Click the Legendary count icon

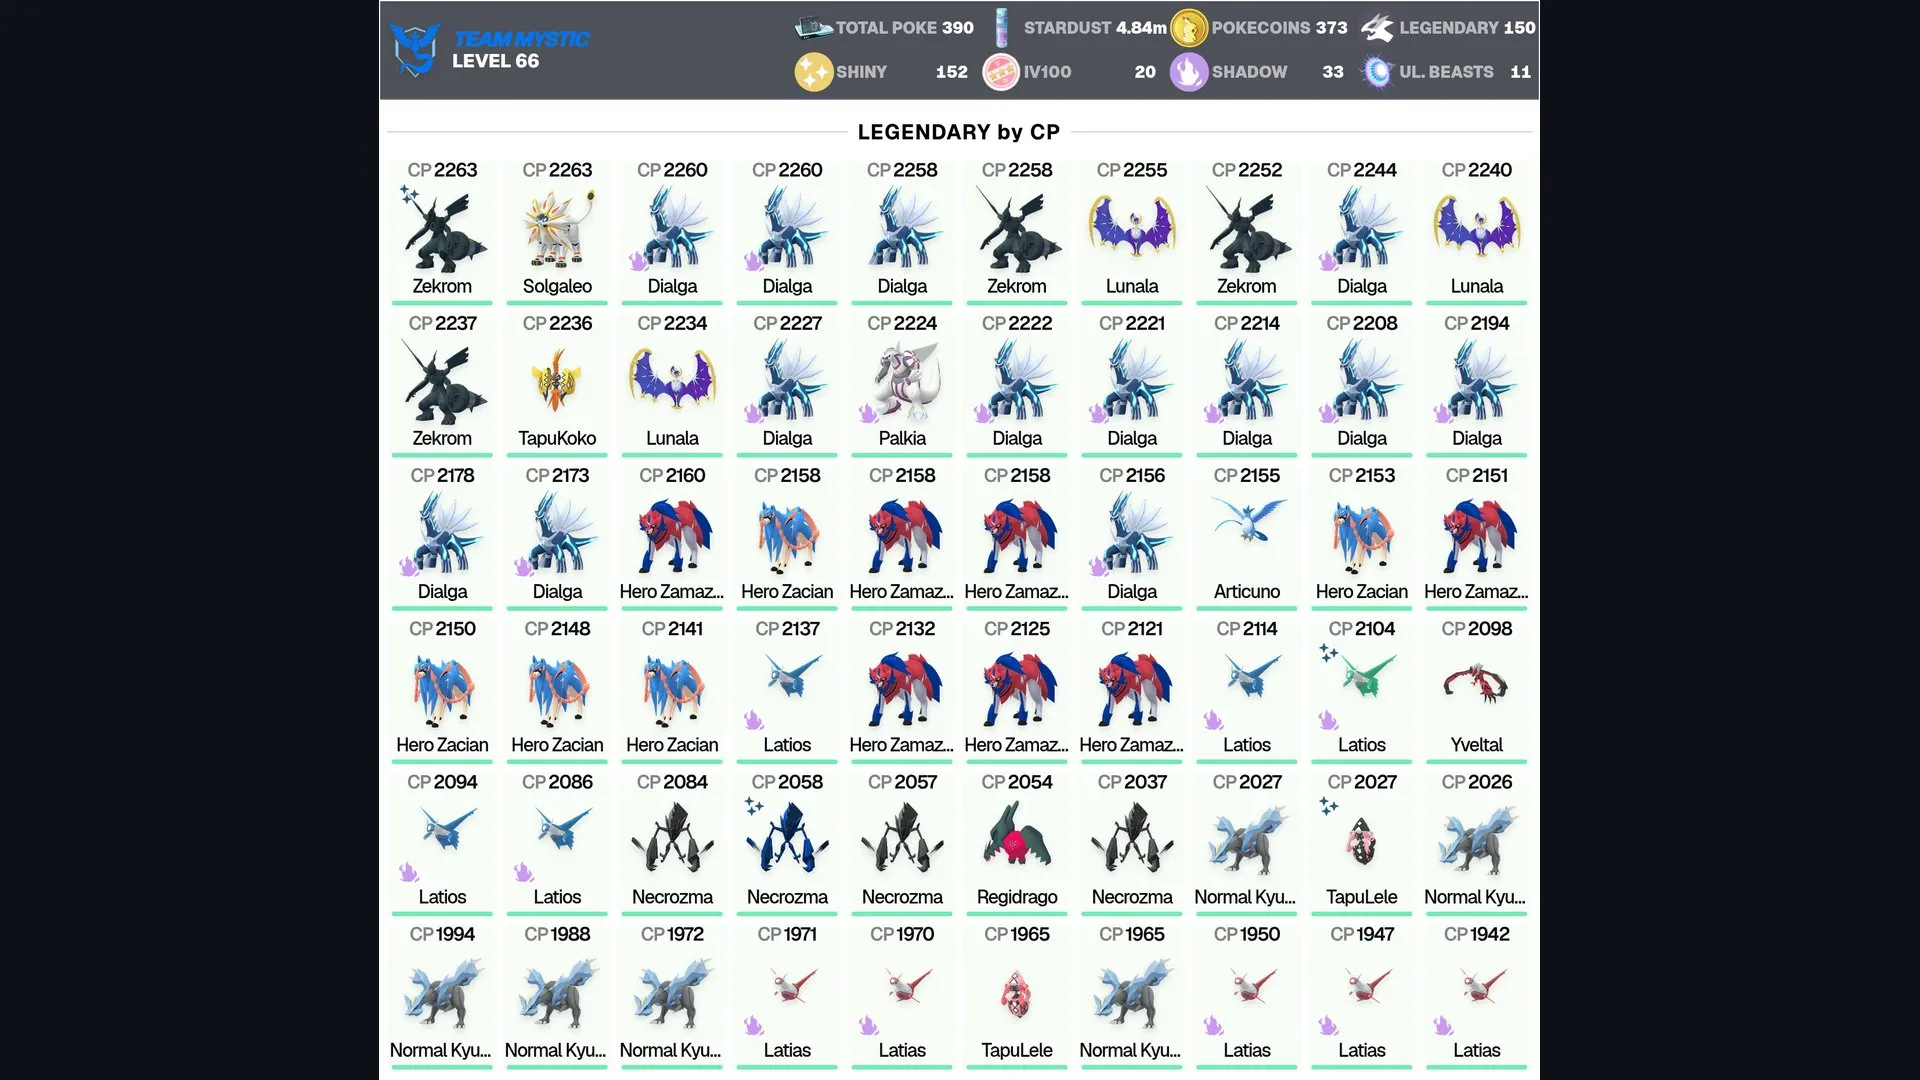pyautogui.click(x=1377, y=28)
